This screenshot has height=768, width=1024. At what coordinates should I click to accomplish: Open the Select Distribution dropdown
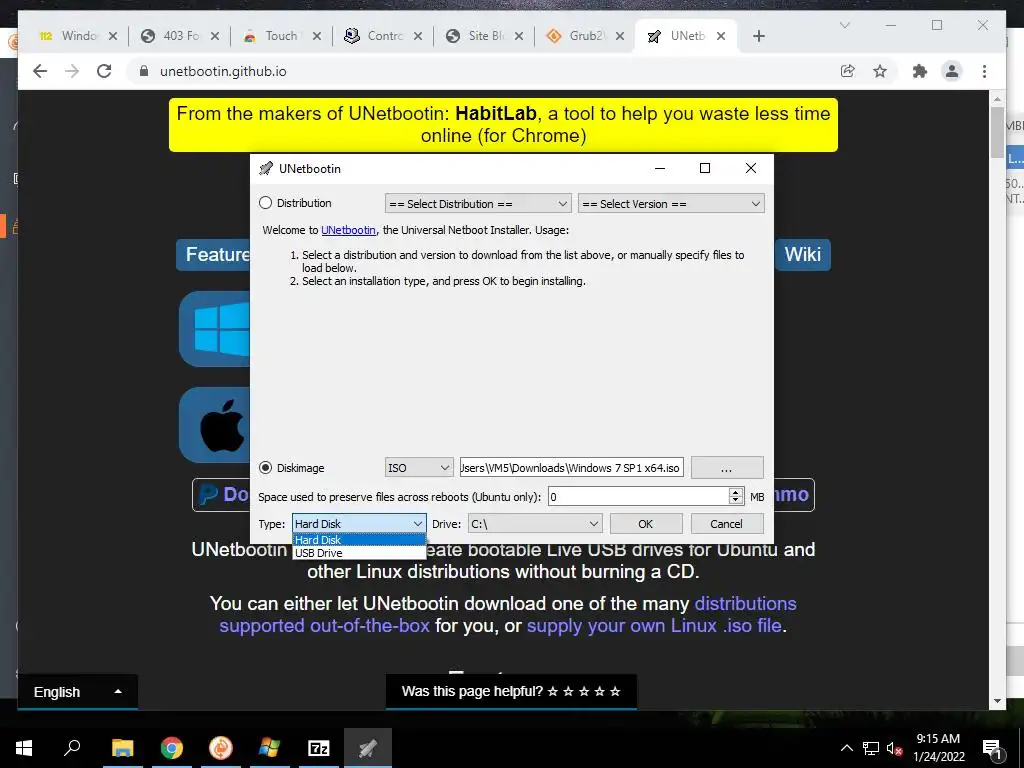pos(478,204)
